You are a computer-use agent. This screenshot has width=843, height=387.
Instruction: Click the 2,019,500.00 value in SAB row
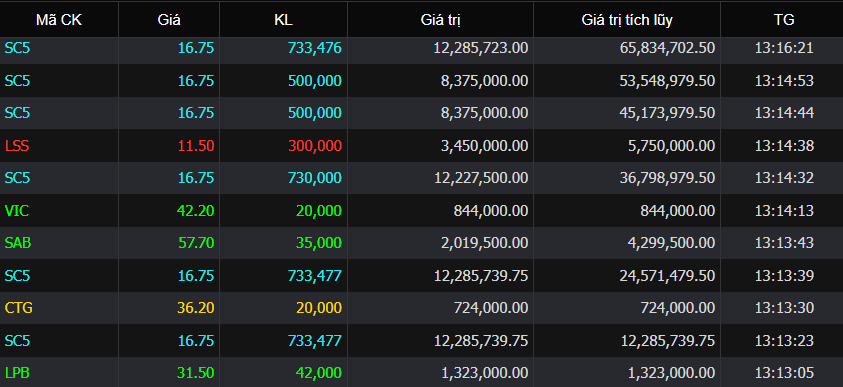click(481, 243)
